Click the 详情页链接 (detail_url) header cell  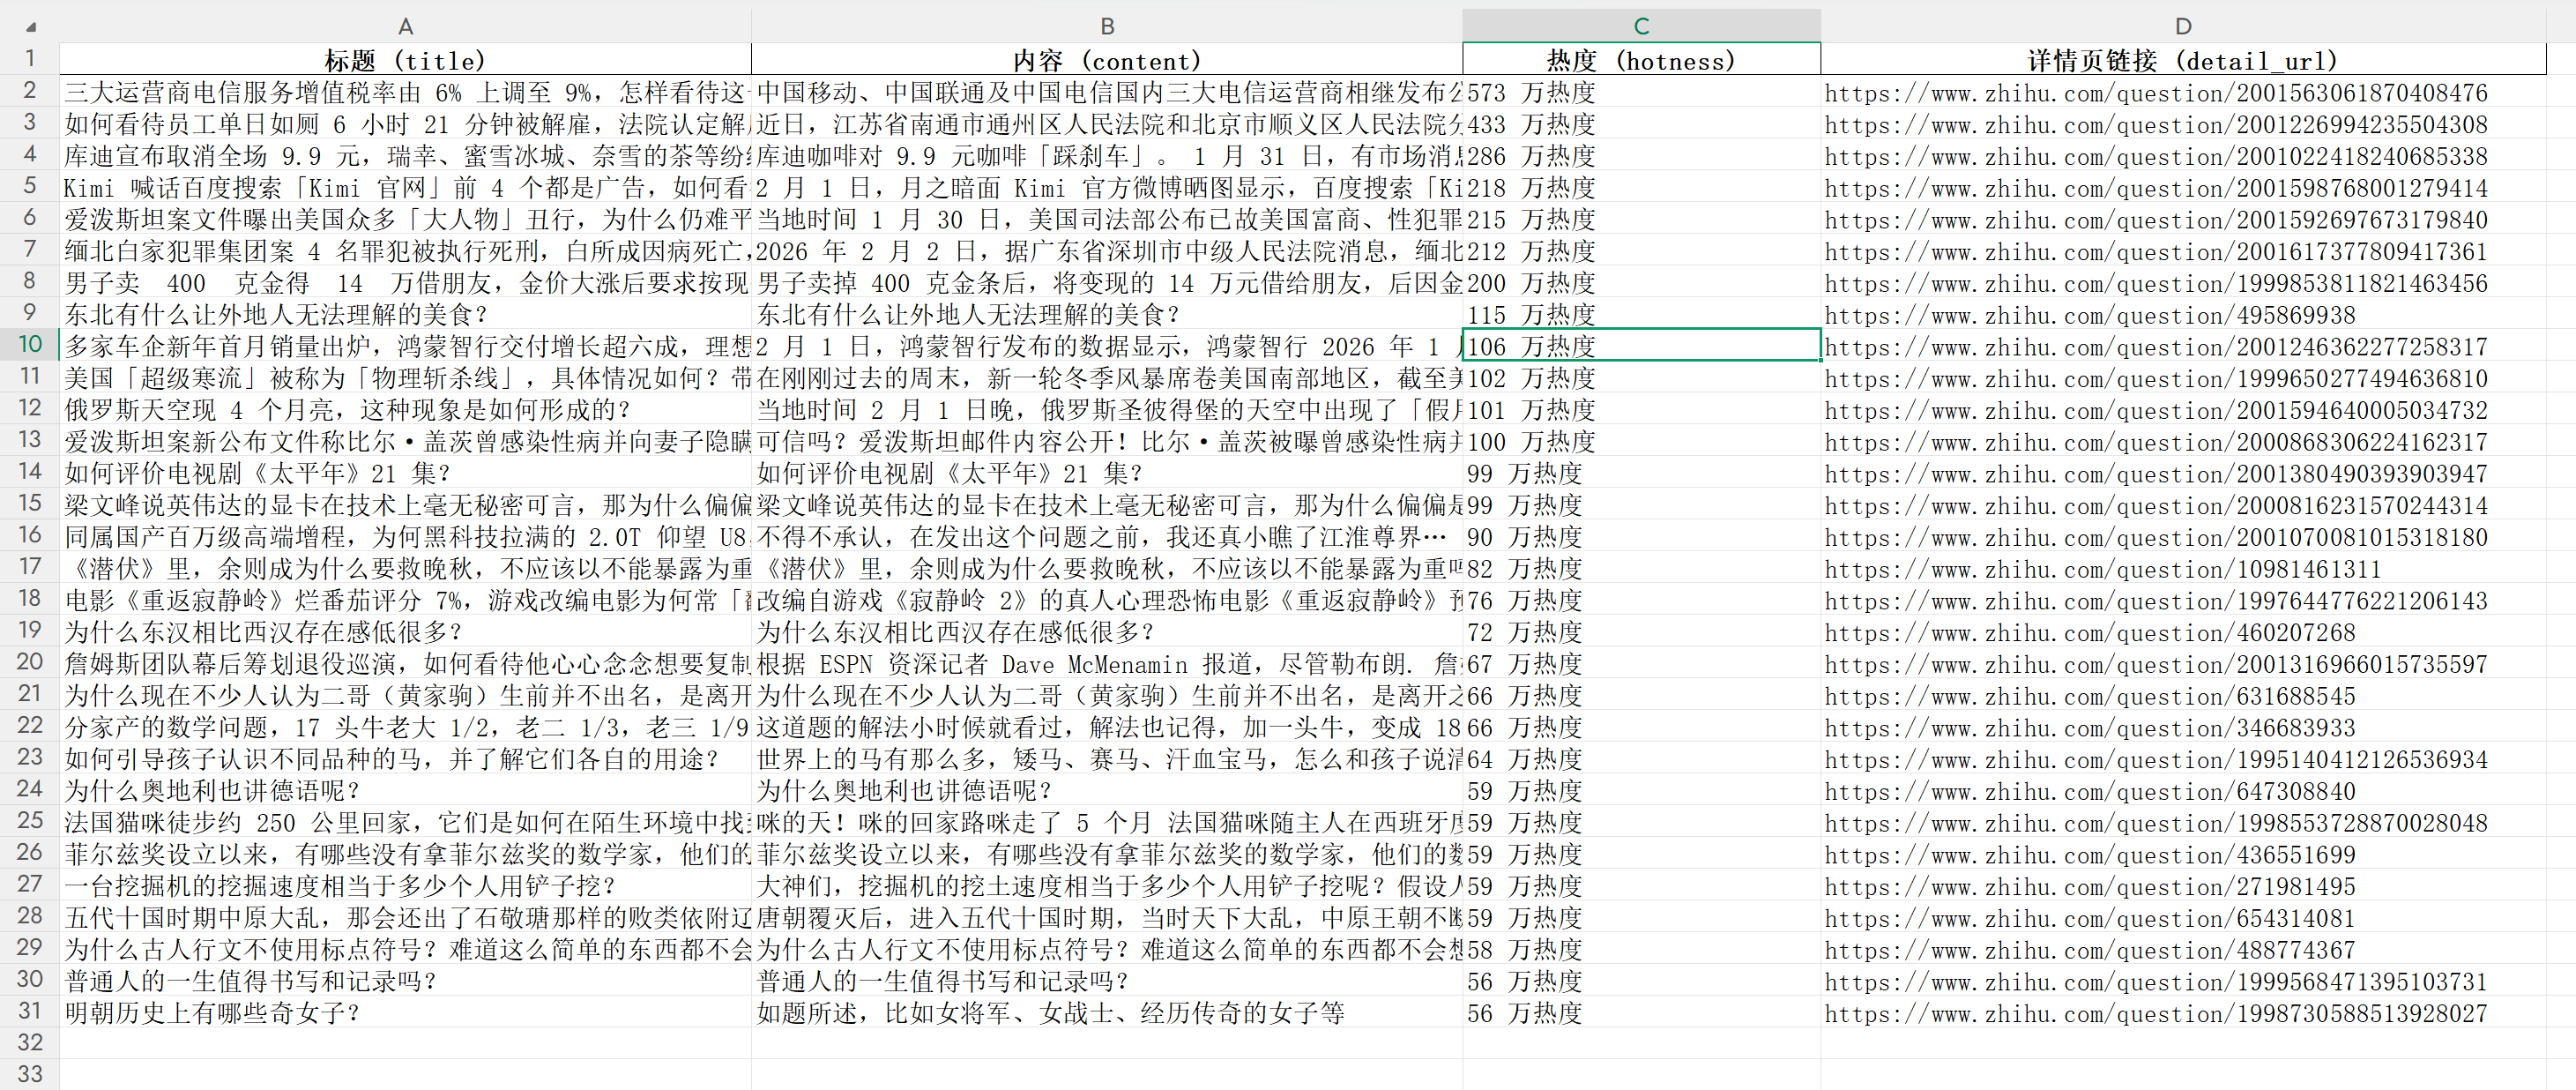pos(2182,60)
